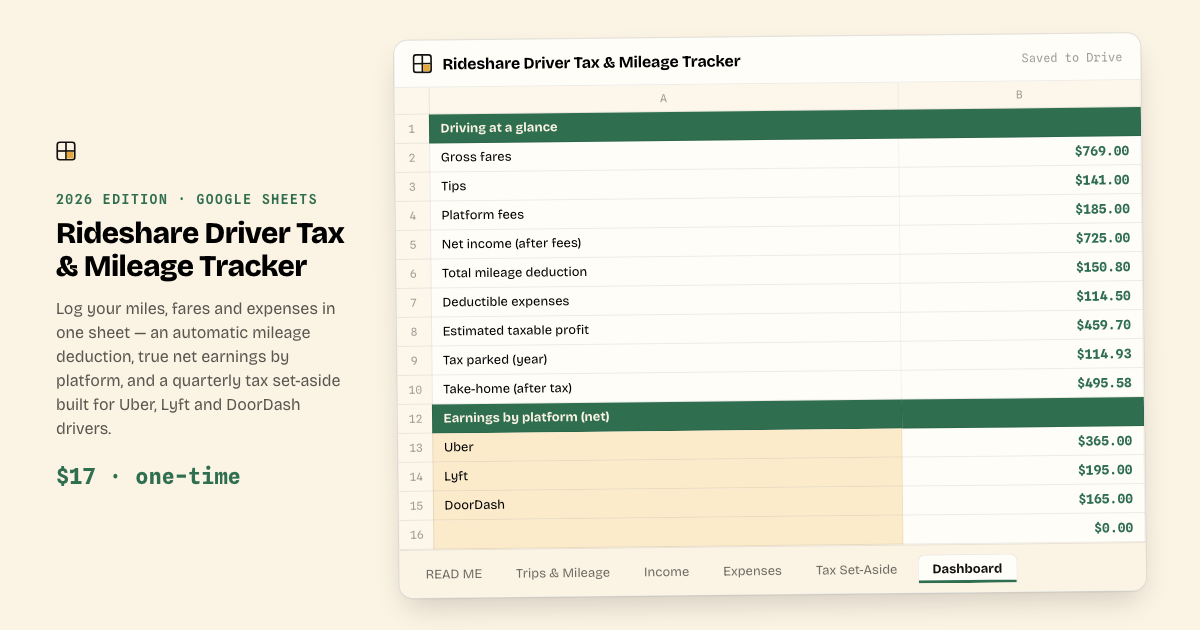Select 'Tax parked (year)' cell
The width and height of the screenshot is (1200, 630).
[666, 358]
